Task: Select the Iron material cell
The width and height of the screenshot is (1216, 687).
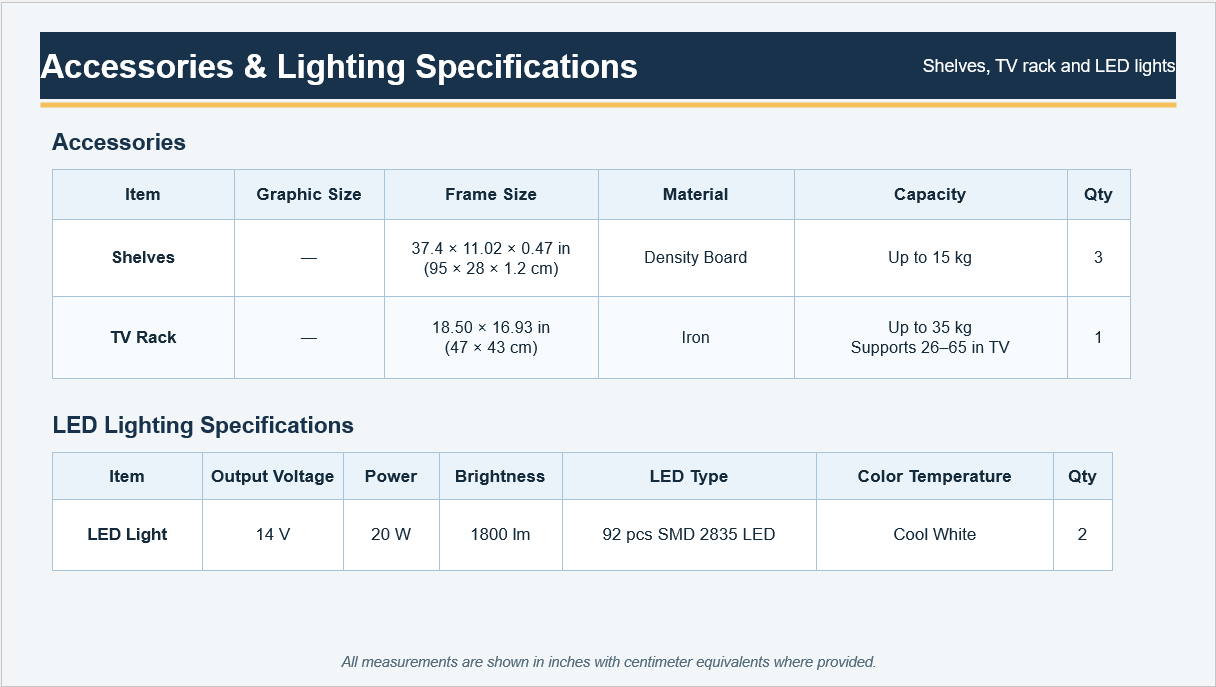Action: [x=696, y=337]
